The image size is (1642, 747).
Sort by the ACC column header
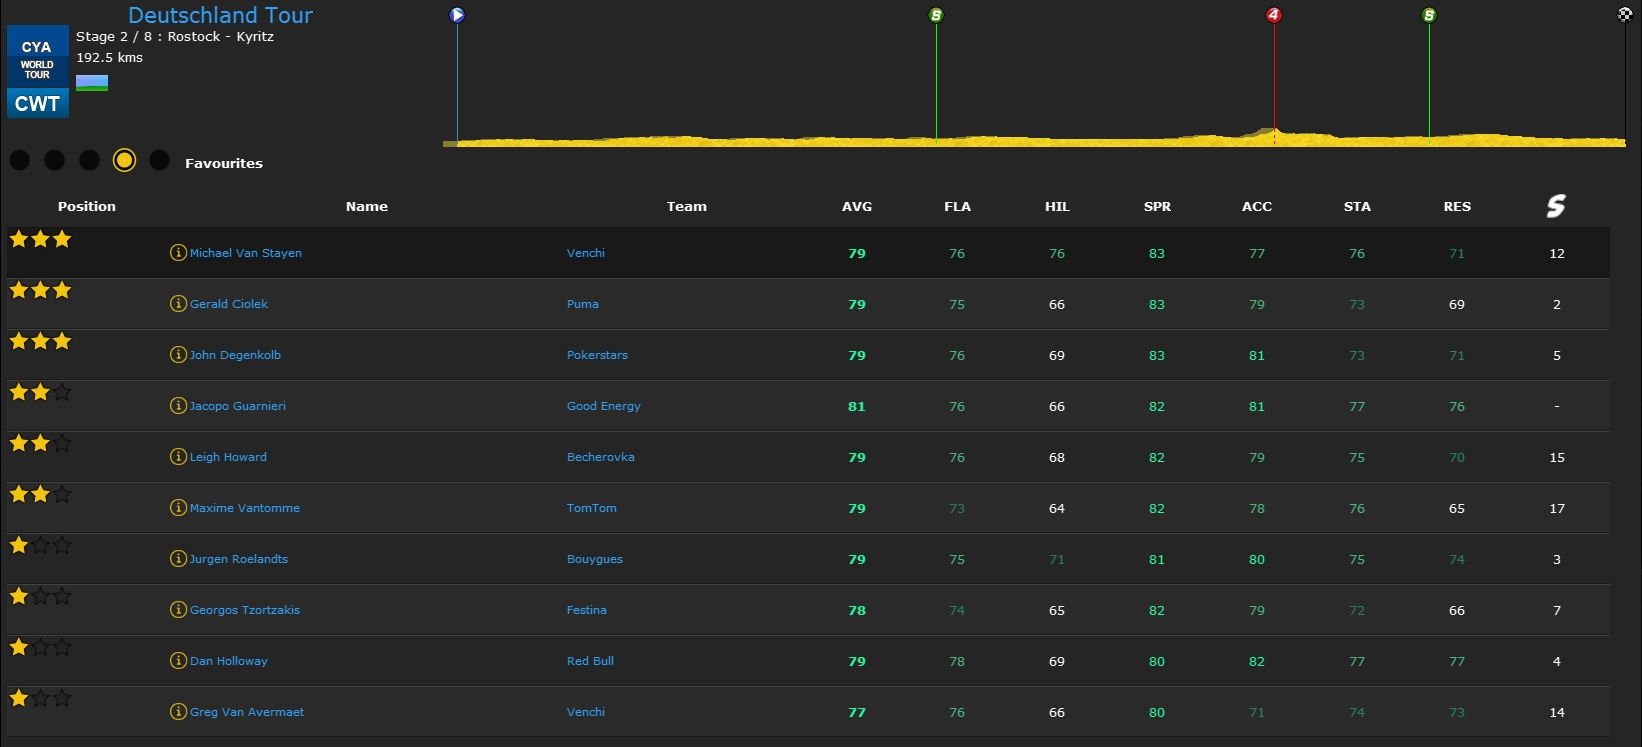pos(1257,206)
